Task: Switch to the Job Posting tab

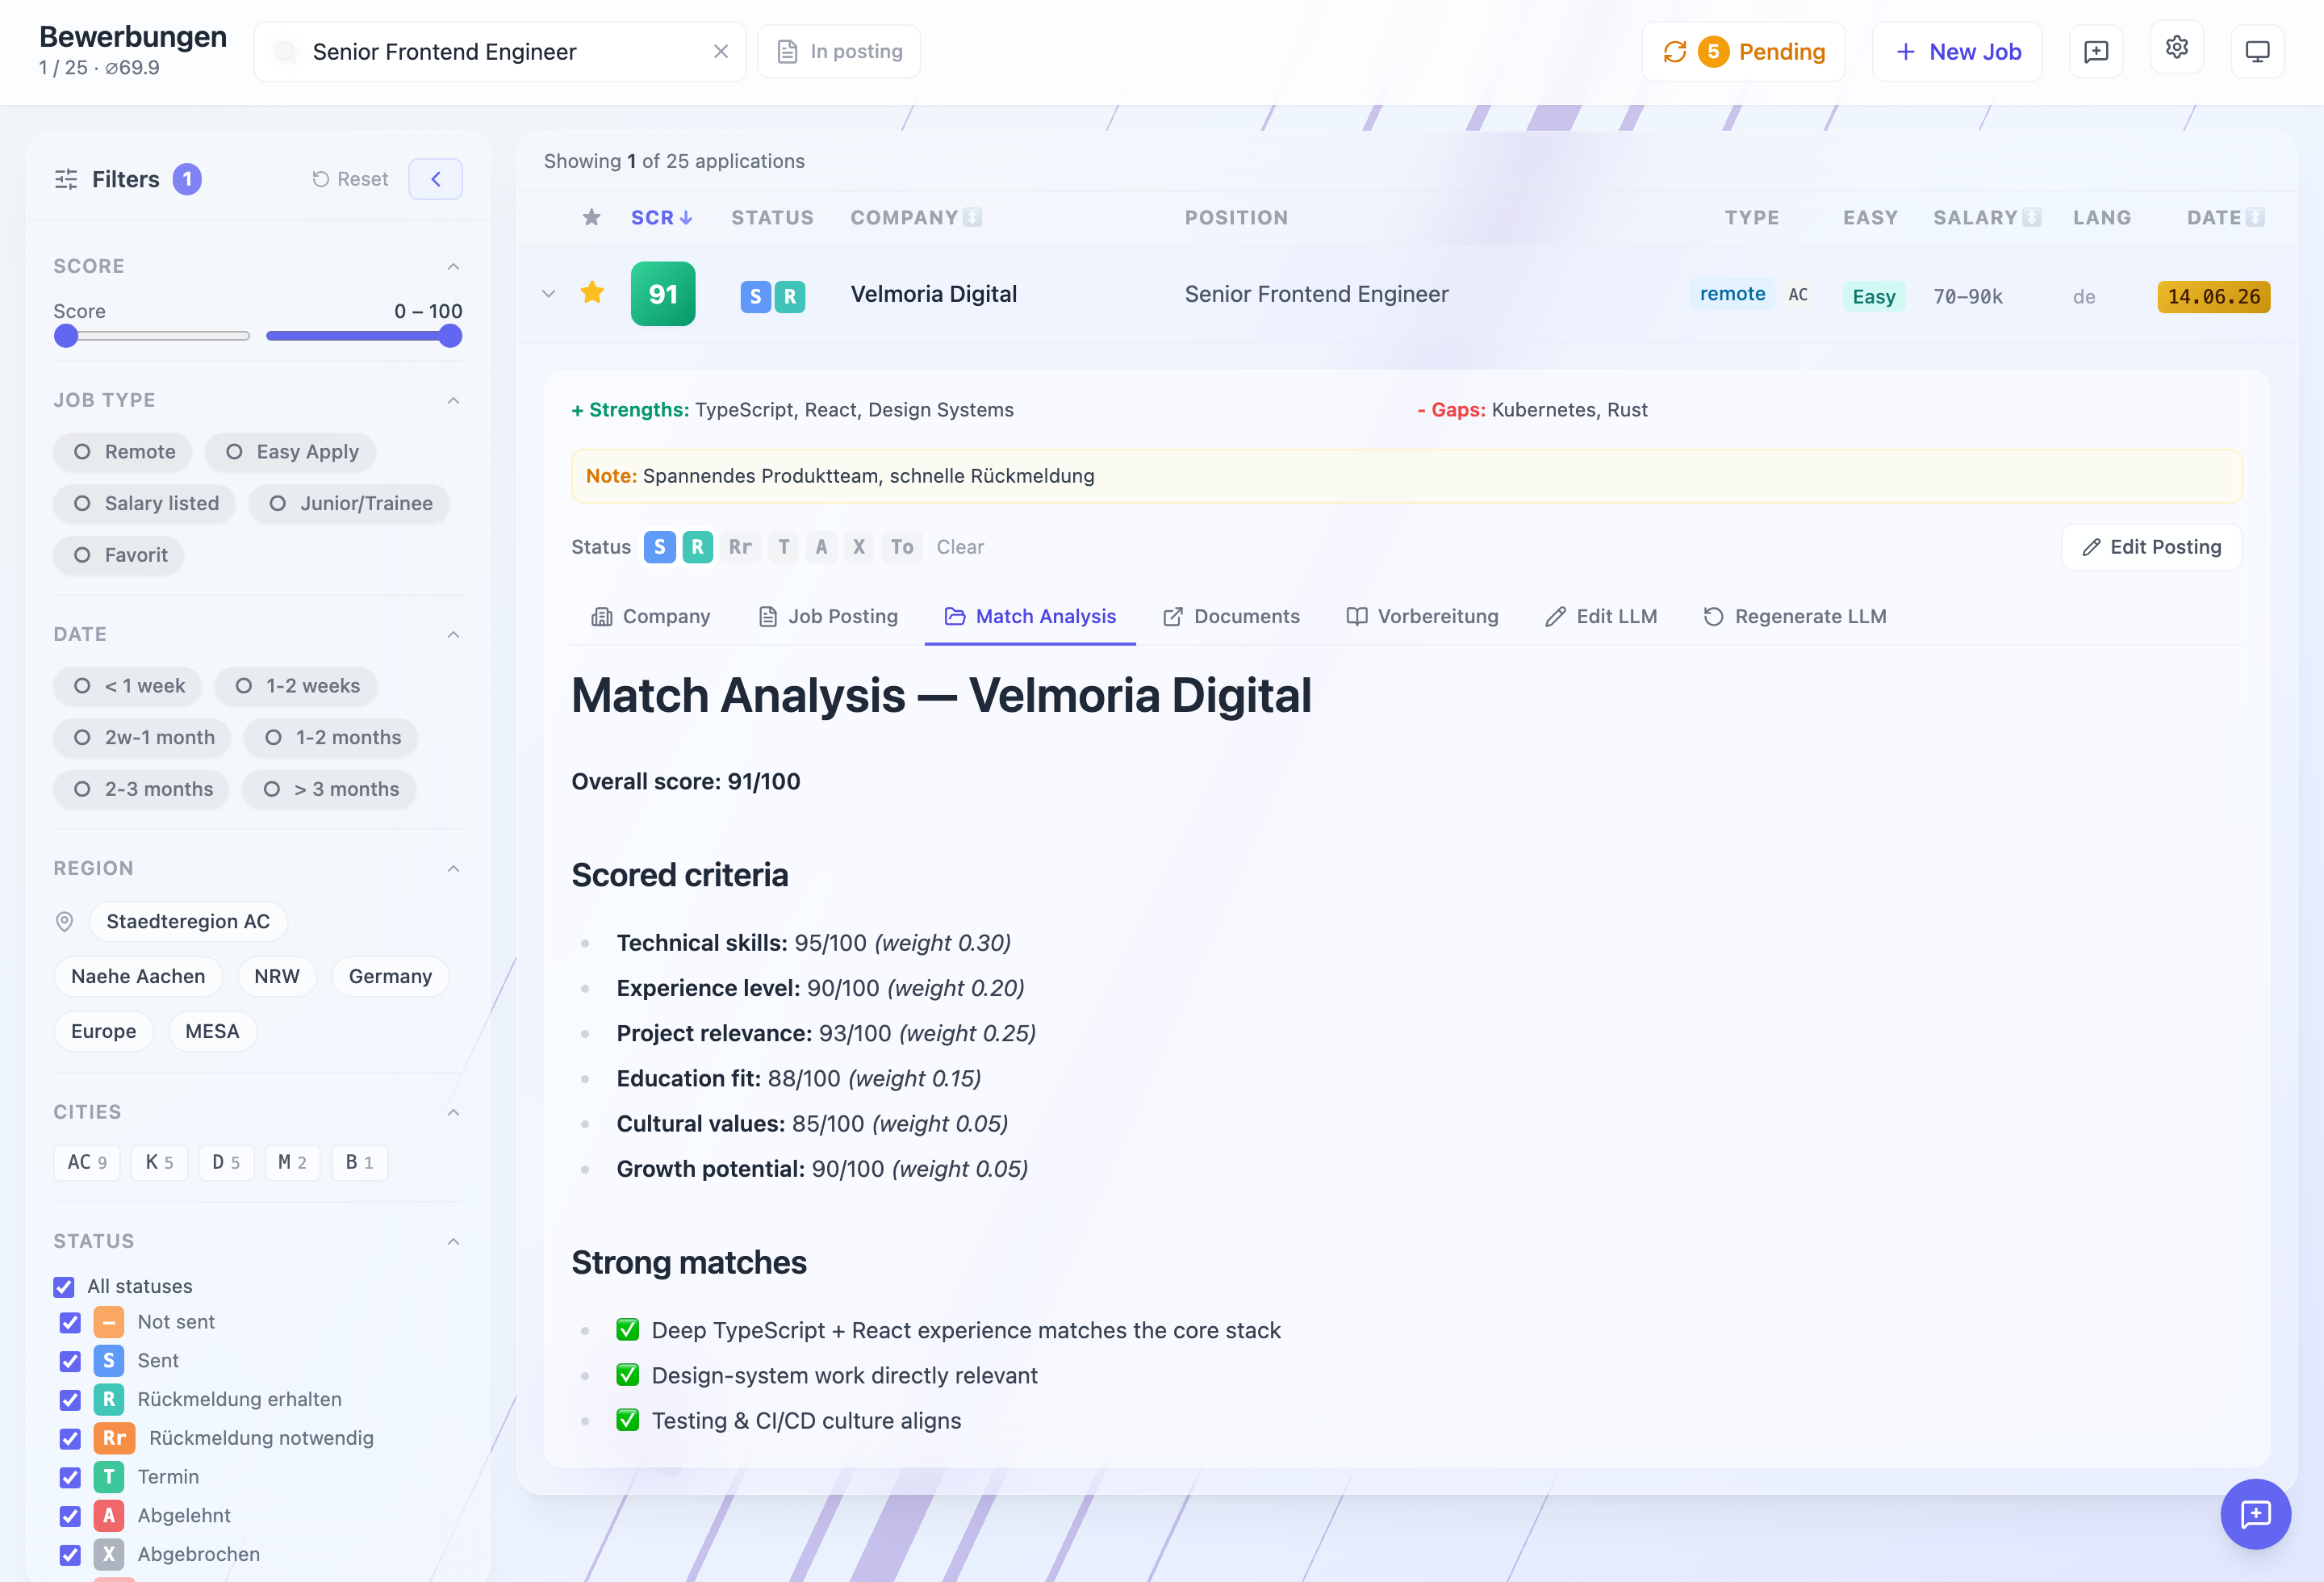Action: point(828,616)
